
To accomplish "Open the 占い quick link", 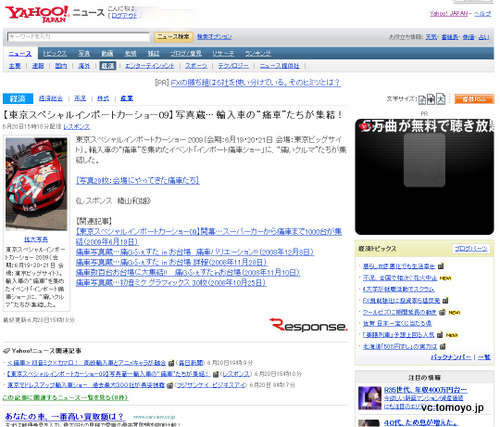I will pos(484,37).
